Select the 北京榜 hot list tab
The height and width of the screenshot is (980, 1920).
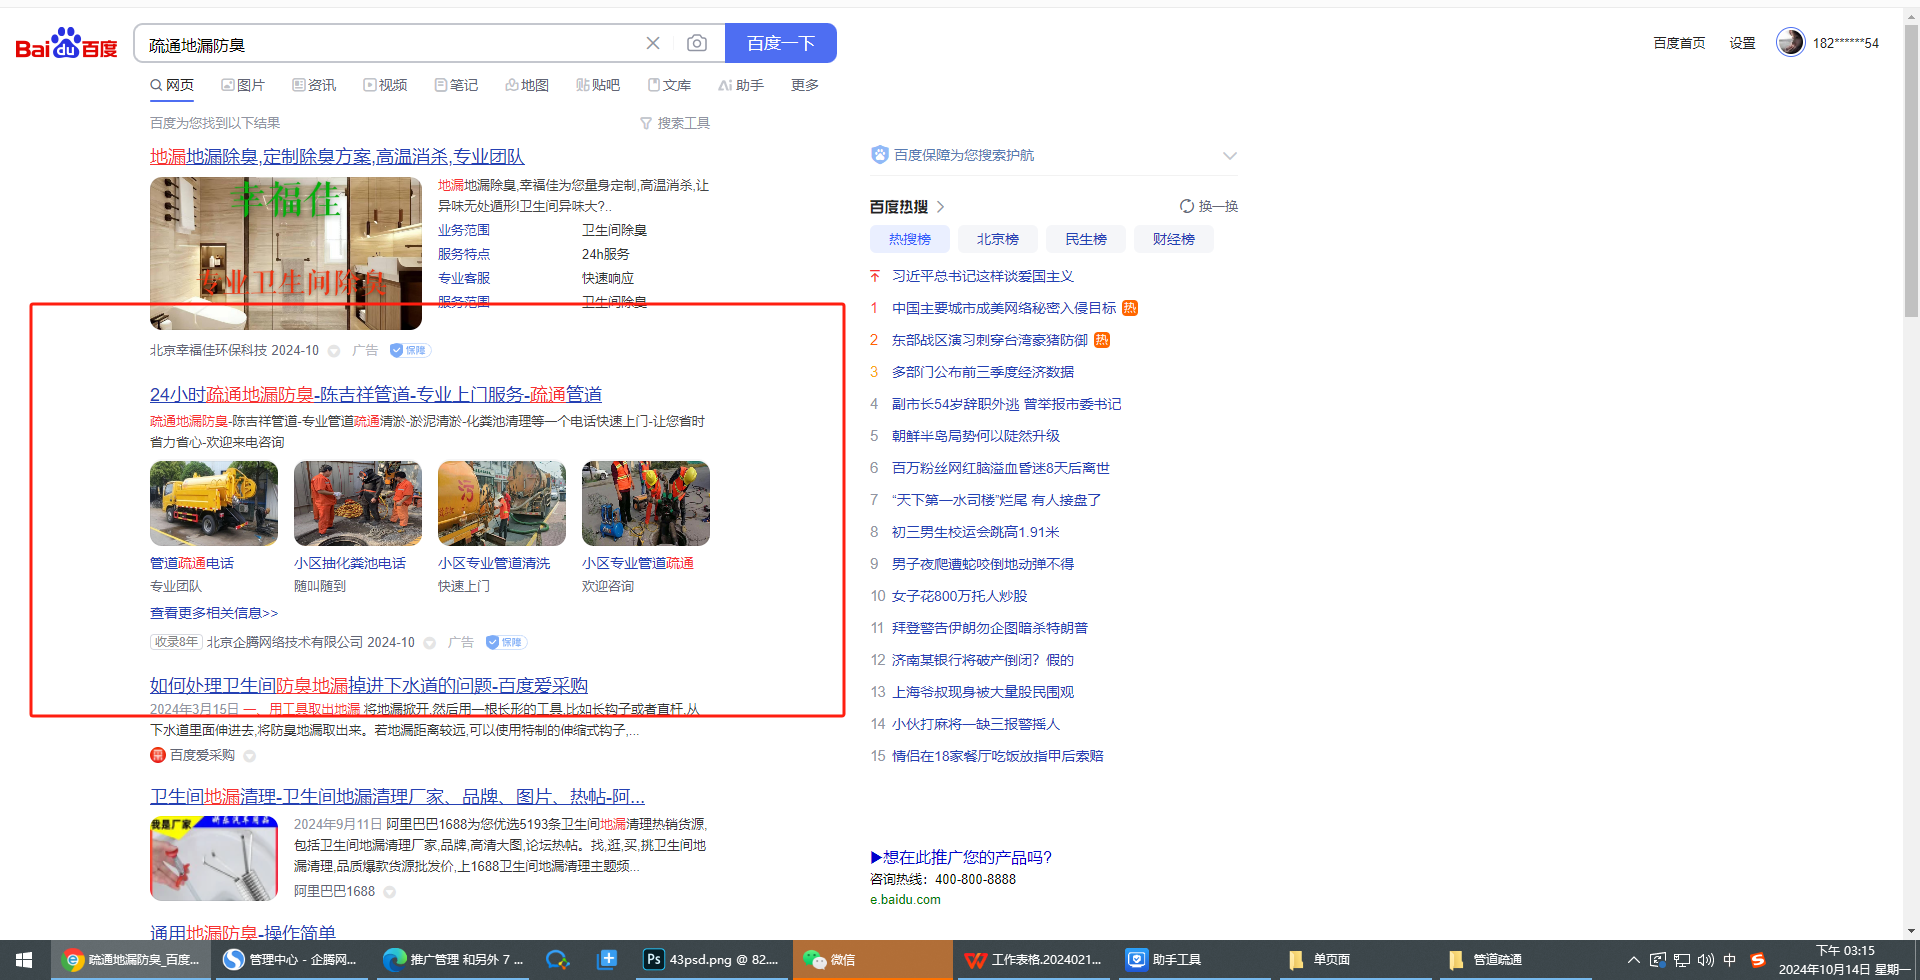(997, 239)
